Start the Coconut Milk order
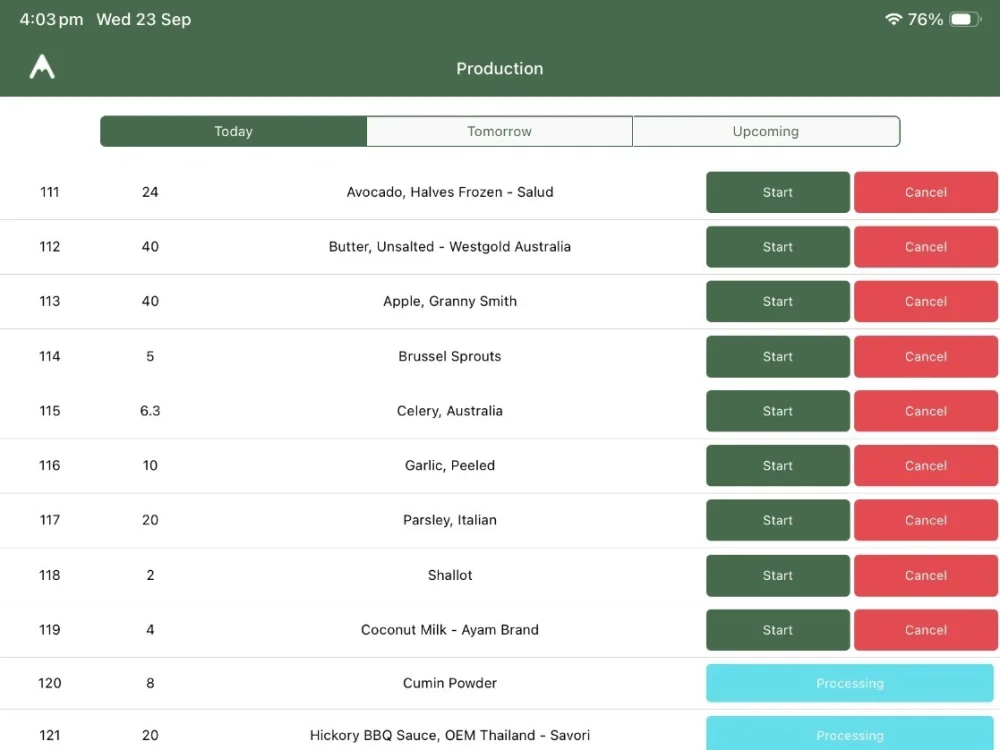The image size is (1000, 750). [777, 630]
